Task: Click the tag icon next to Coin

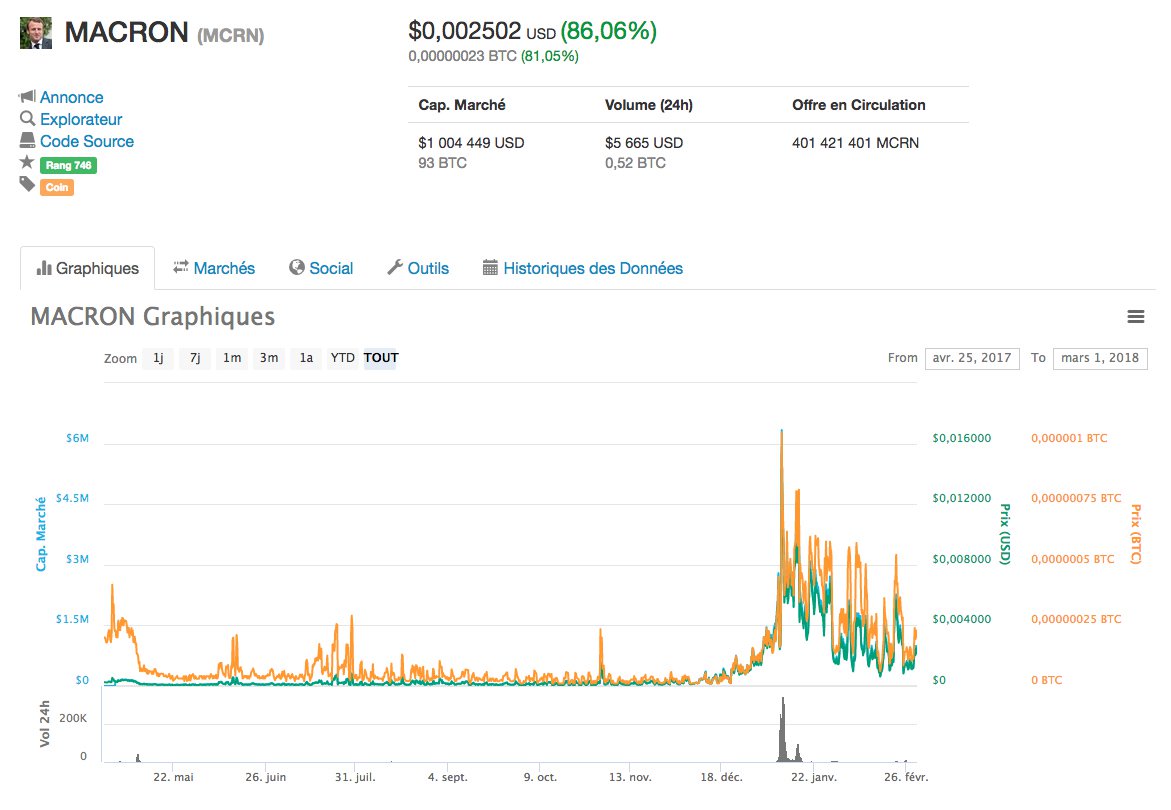Action: pyautogui.click(x=27, y=185)
